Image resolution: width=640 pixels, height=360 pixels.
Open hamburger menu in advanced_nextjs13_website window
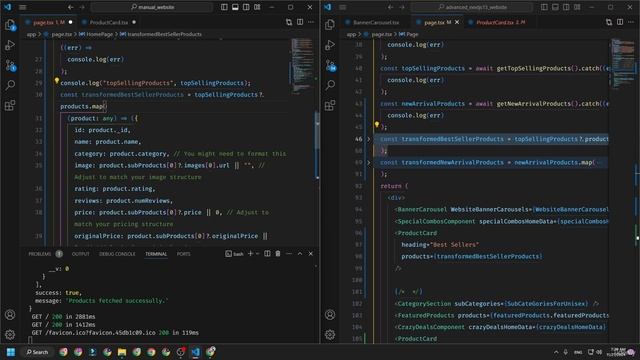click(343, 7)
